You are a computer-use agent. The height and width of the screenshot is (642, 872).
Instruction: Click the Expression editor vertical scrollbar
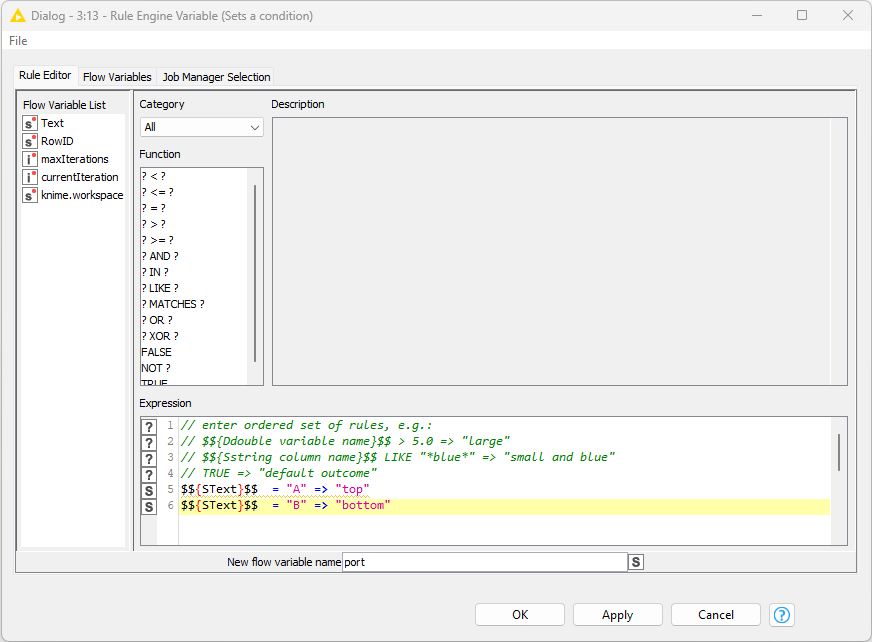839,452
